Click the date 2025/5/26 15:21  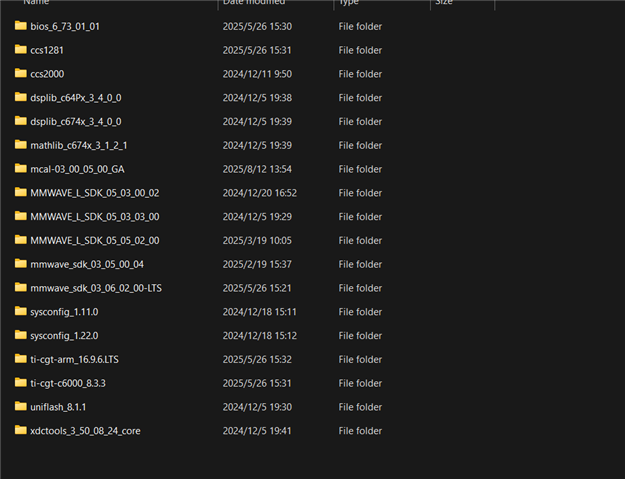[257, 288]
